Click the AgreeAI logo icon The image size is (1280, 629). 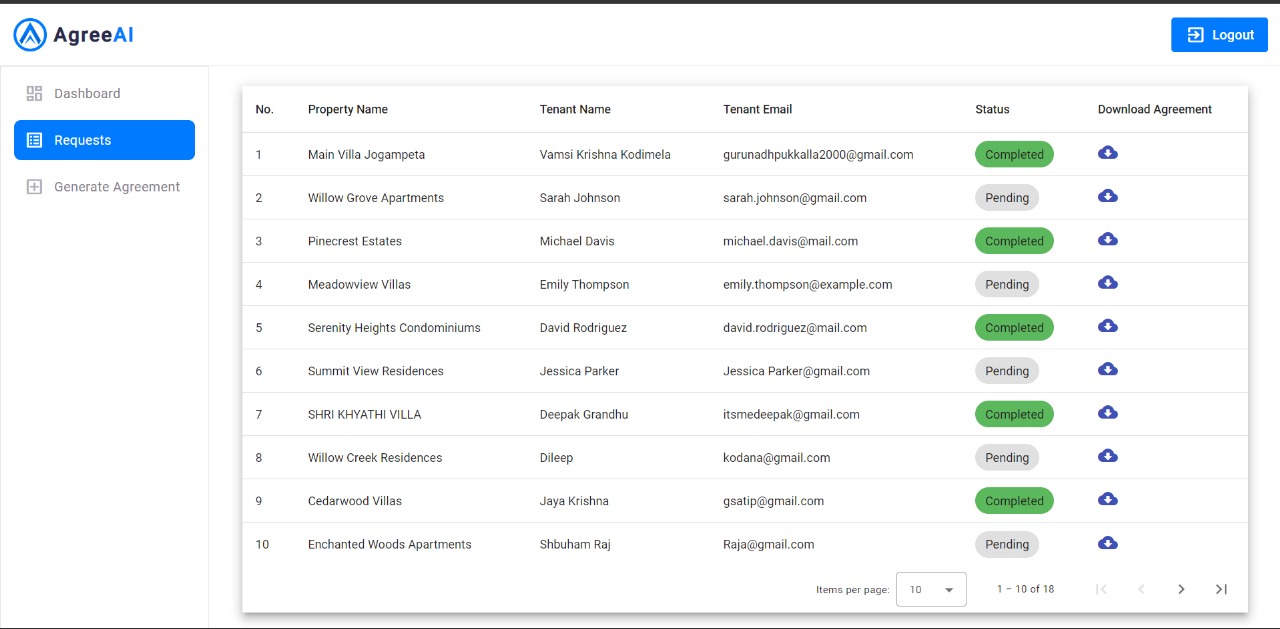[x=30, y=35]
